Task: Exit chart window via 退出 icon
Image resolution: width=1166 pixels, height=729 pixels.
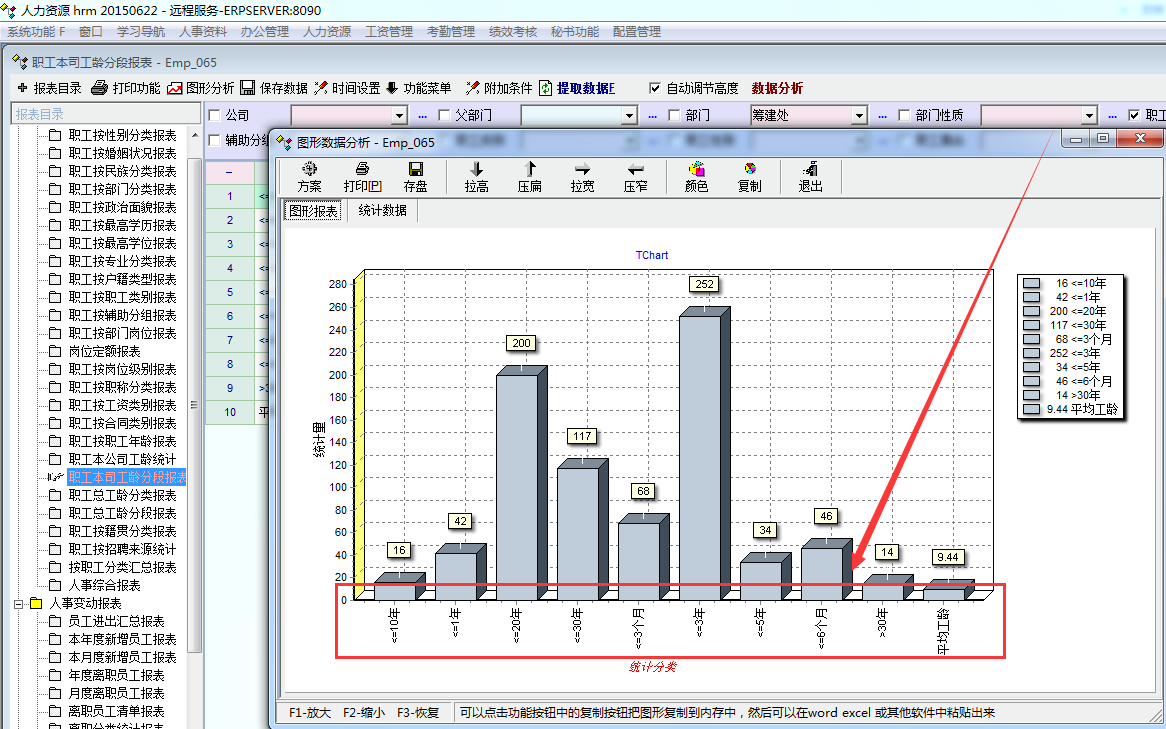Action: point(810,170)
